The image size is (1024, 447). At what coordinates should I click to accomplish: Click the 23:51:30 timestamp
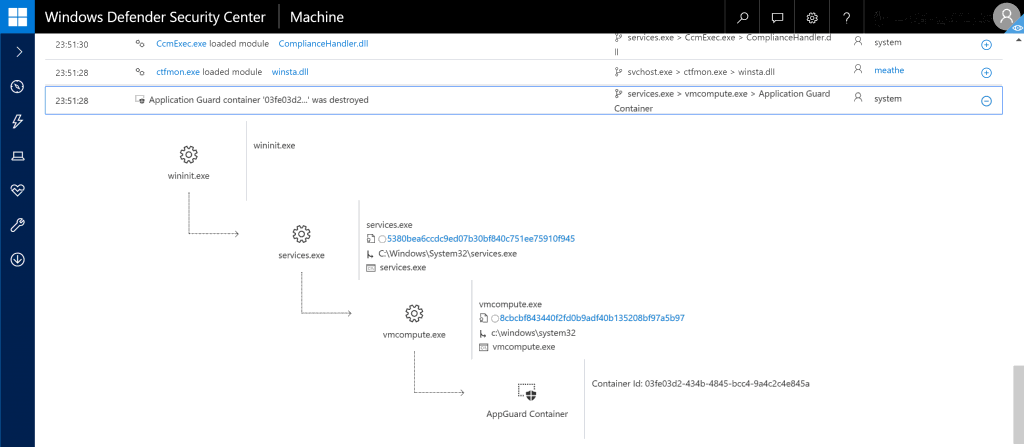click(72, 44)
